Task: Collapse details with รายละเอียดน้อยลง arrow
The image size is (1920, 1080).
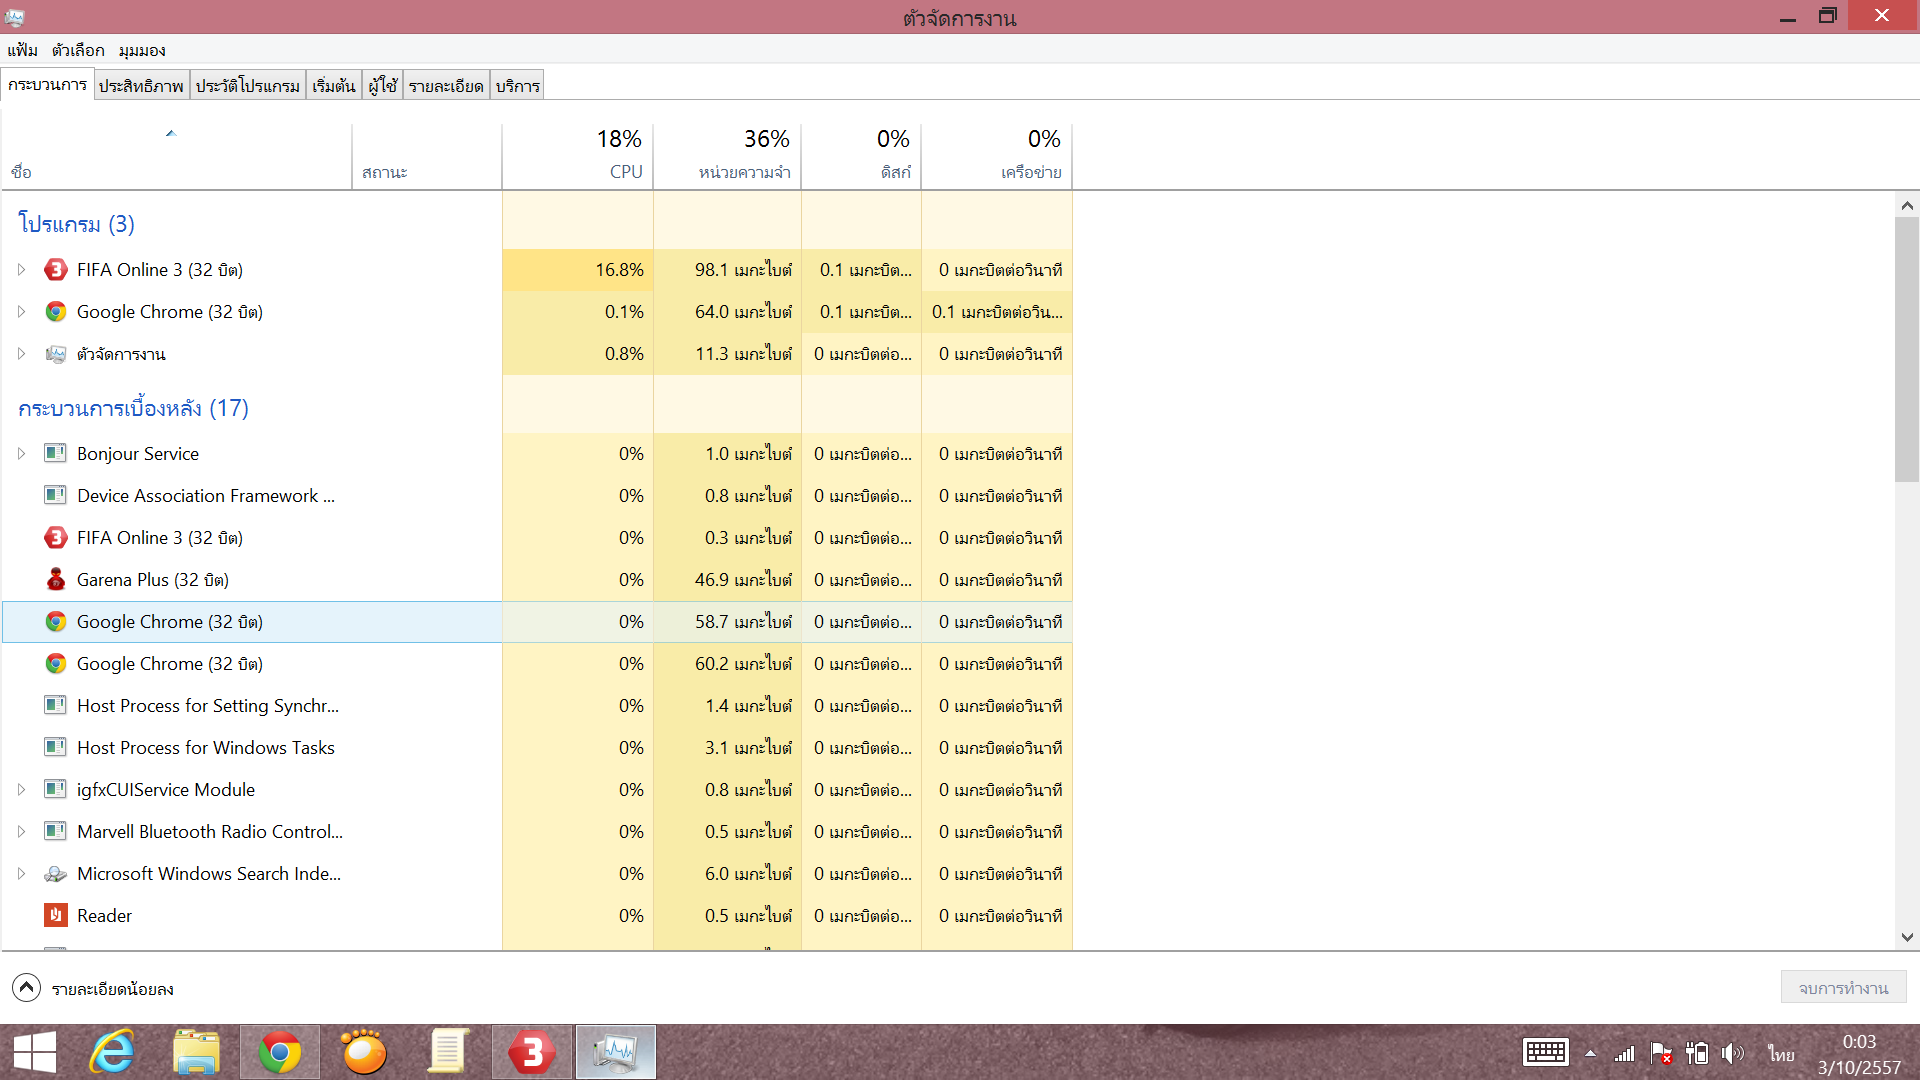Action: pos(26,988)
